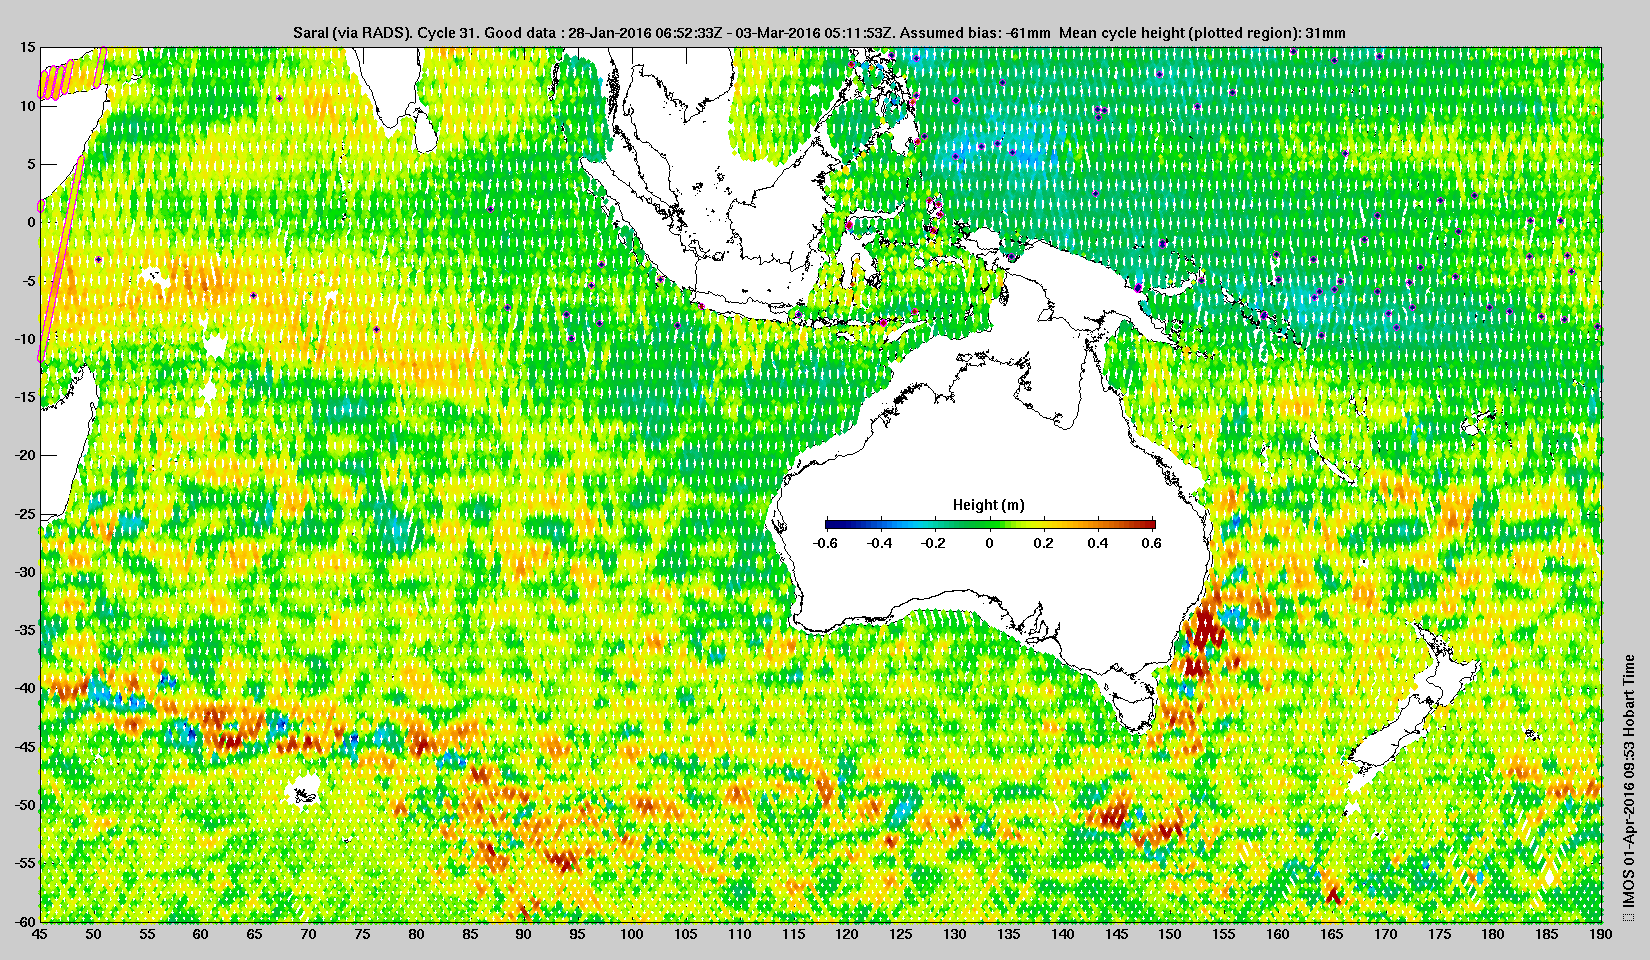Viewport: 1650px width, 960px height.
Task: Click the '-40' latitude axis label
Action: point(24,688)
